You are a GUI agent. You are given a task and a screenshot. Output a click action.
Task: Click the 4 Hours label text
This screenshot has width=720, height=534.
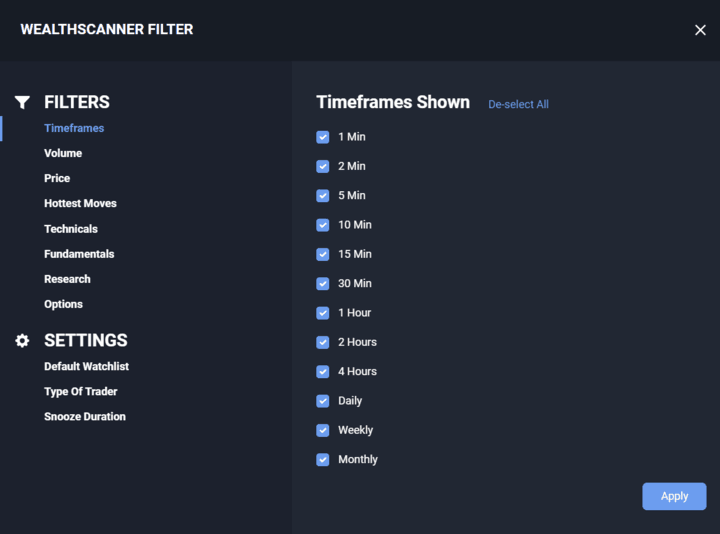click(x=357, y=371)
